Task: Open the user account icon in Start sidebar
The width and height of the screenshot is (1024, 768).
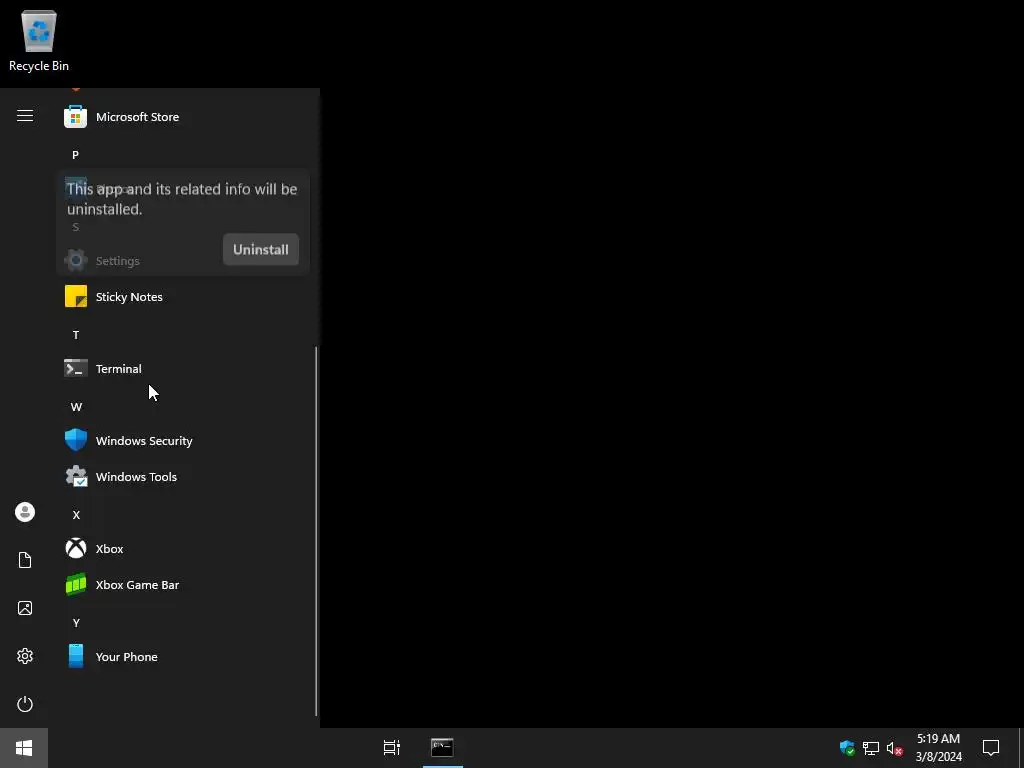Action: tap(25, 512)
